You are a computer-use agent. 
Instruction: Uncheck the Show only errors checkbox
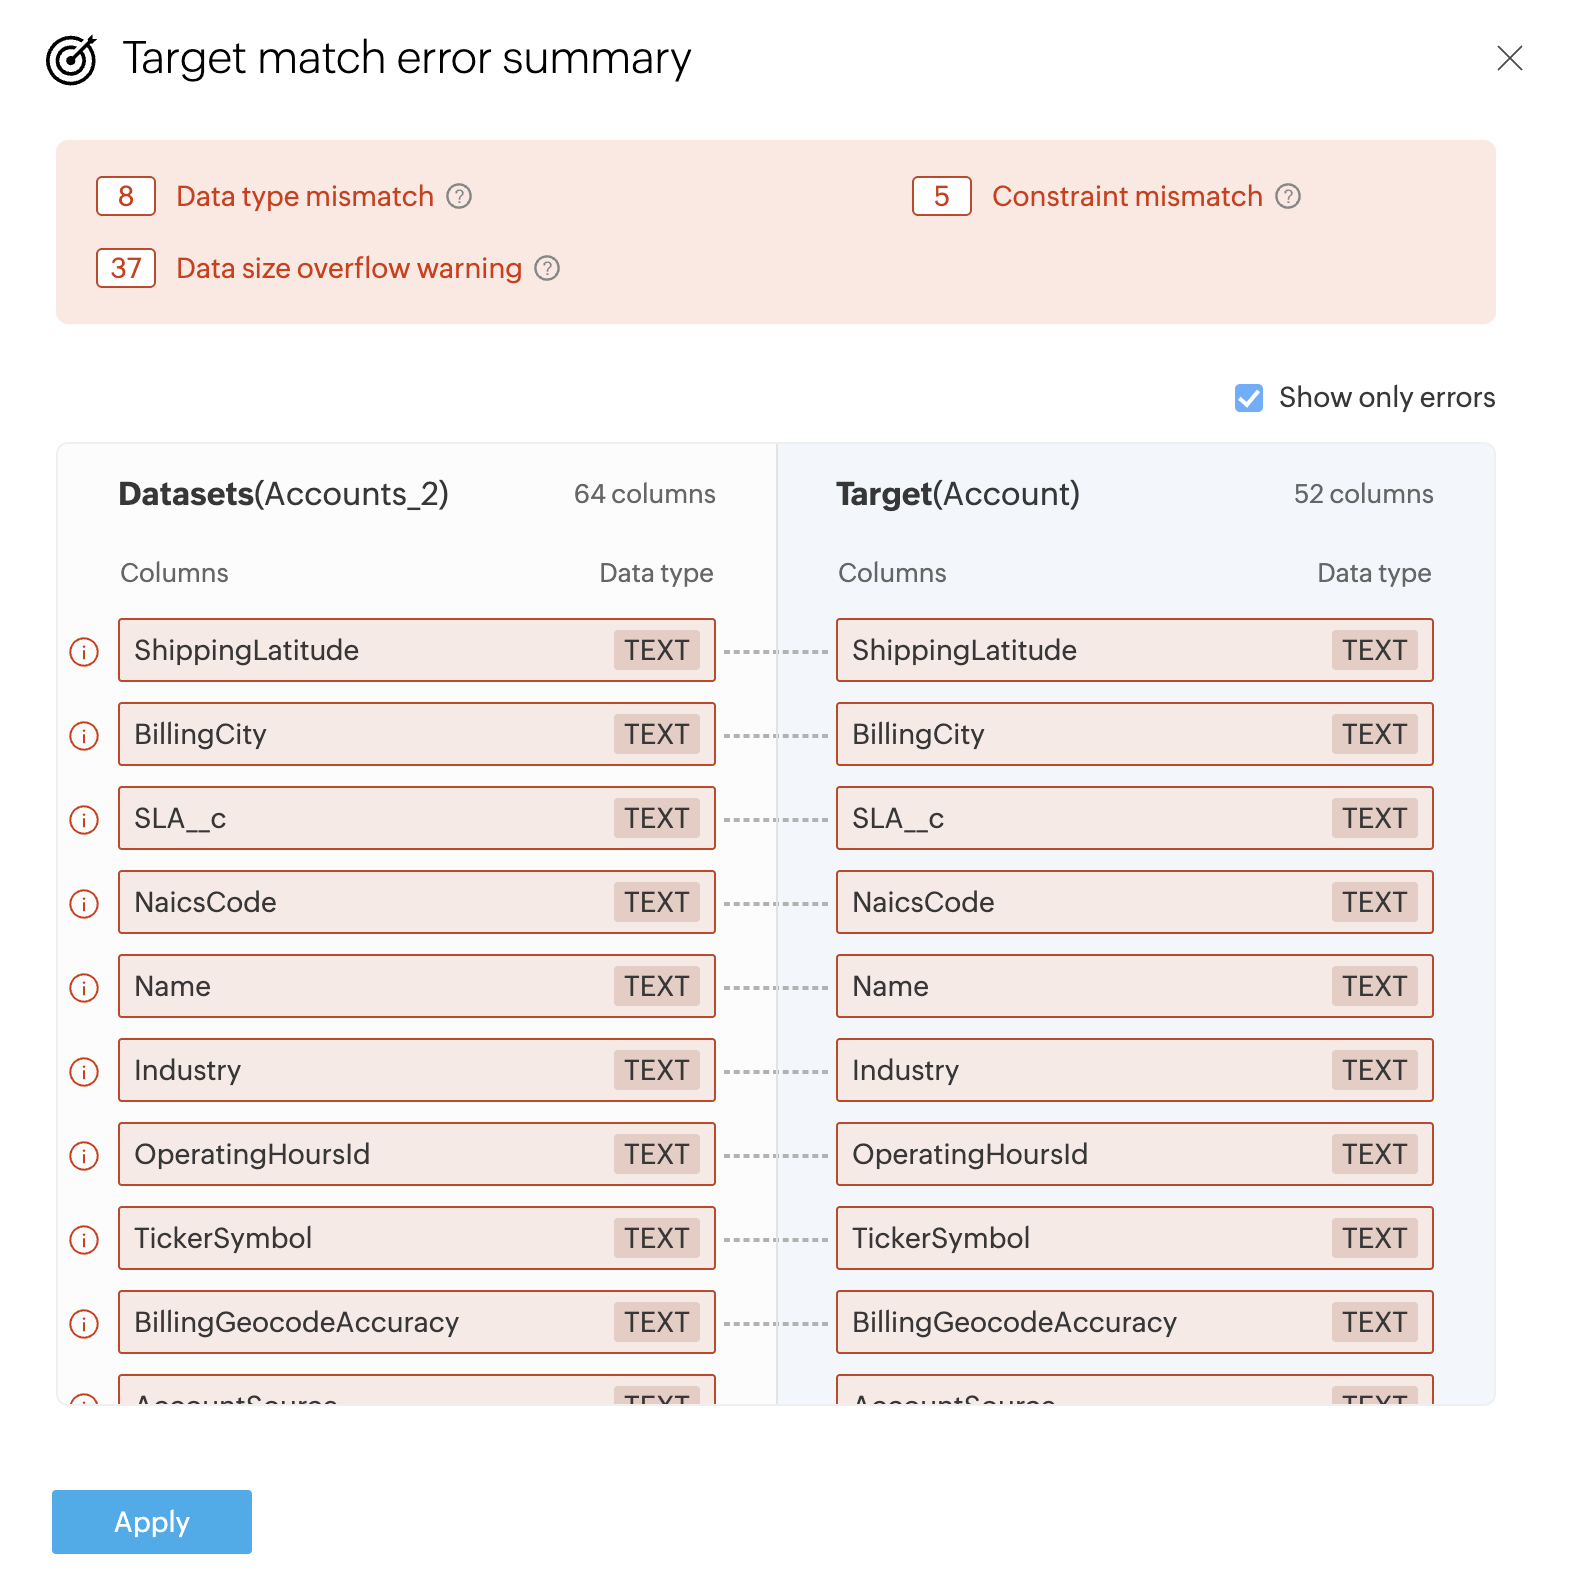1249,398
